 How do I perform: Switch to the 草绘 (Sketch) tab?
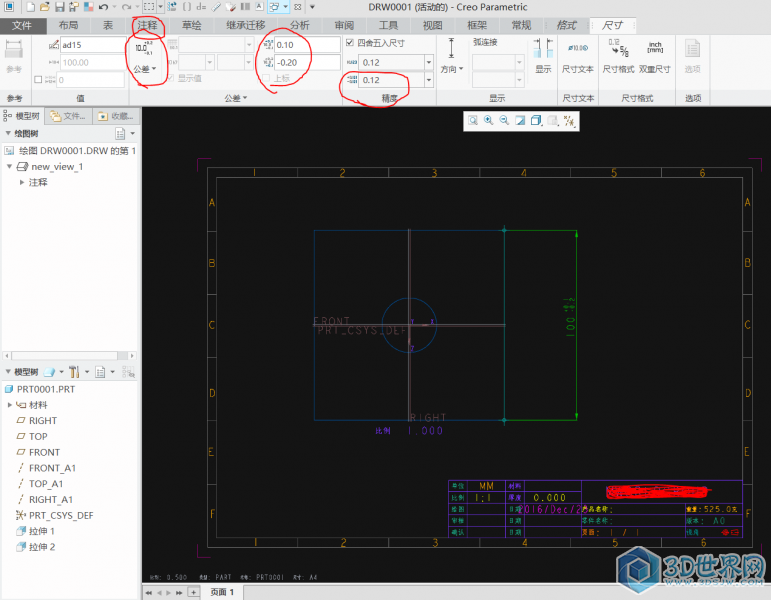191,26
